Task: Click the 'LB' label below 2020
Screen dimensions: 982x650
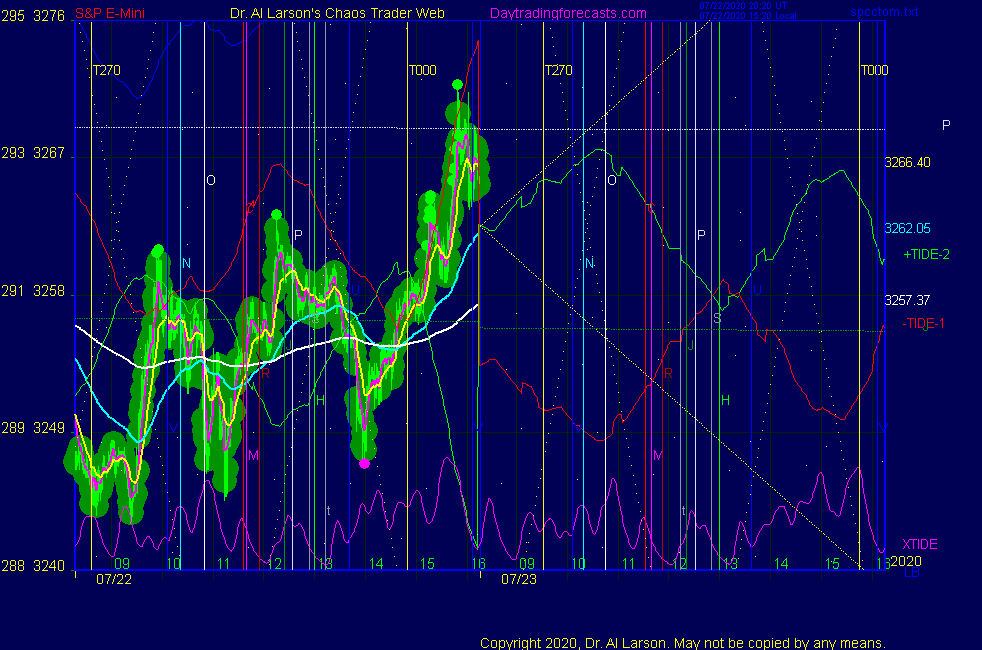Action: click(x=912, y=572)
